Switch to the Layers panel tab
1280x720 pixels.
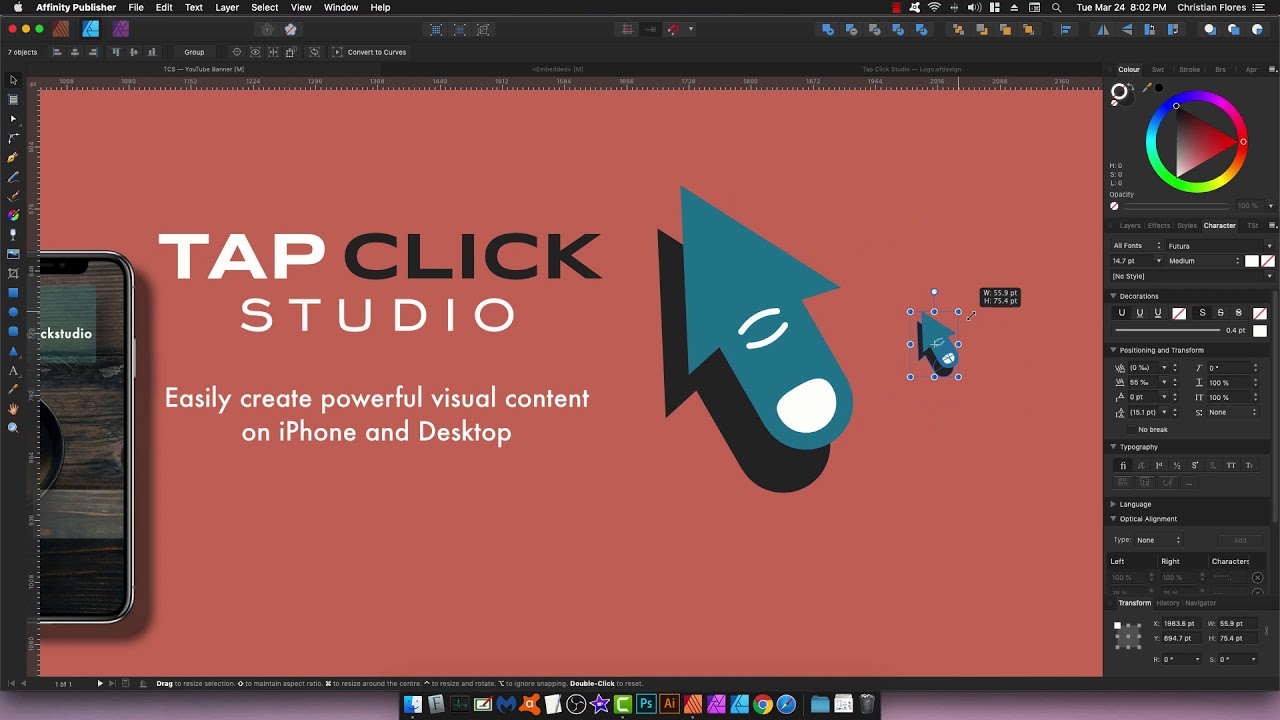coord(1130,225)
